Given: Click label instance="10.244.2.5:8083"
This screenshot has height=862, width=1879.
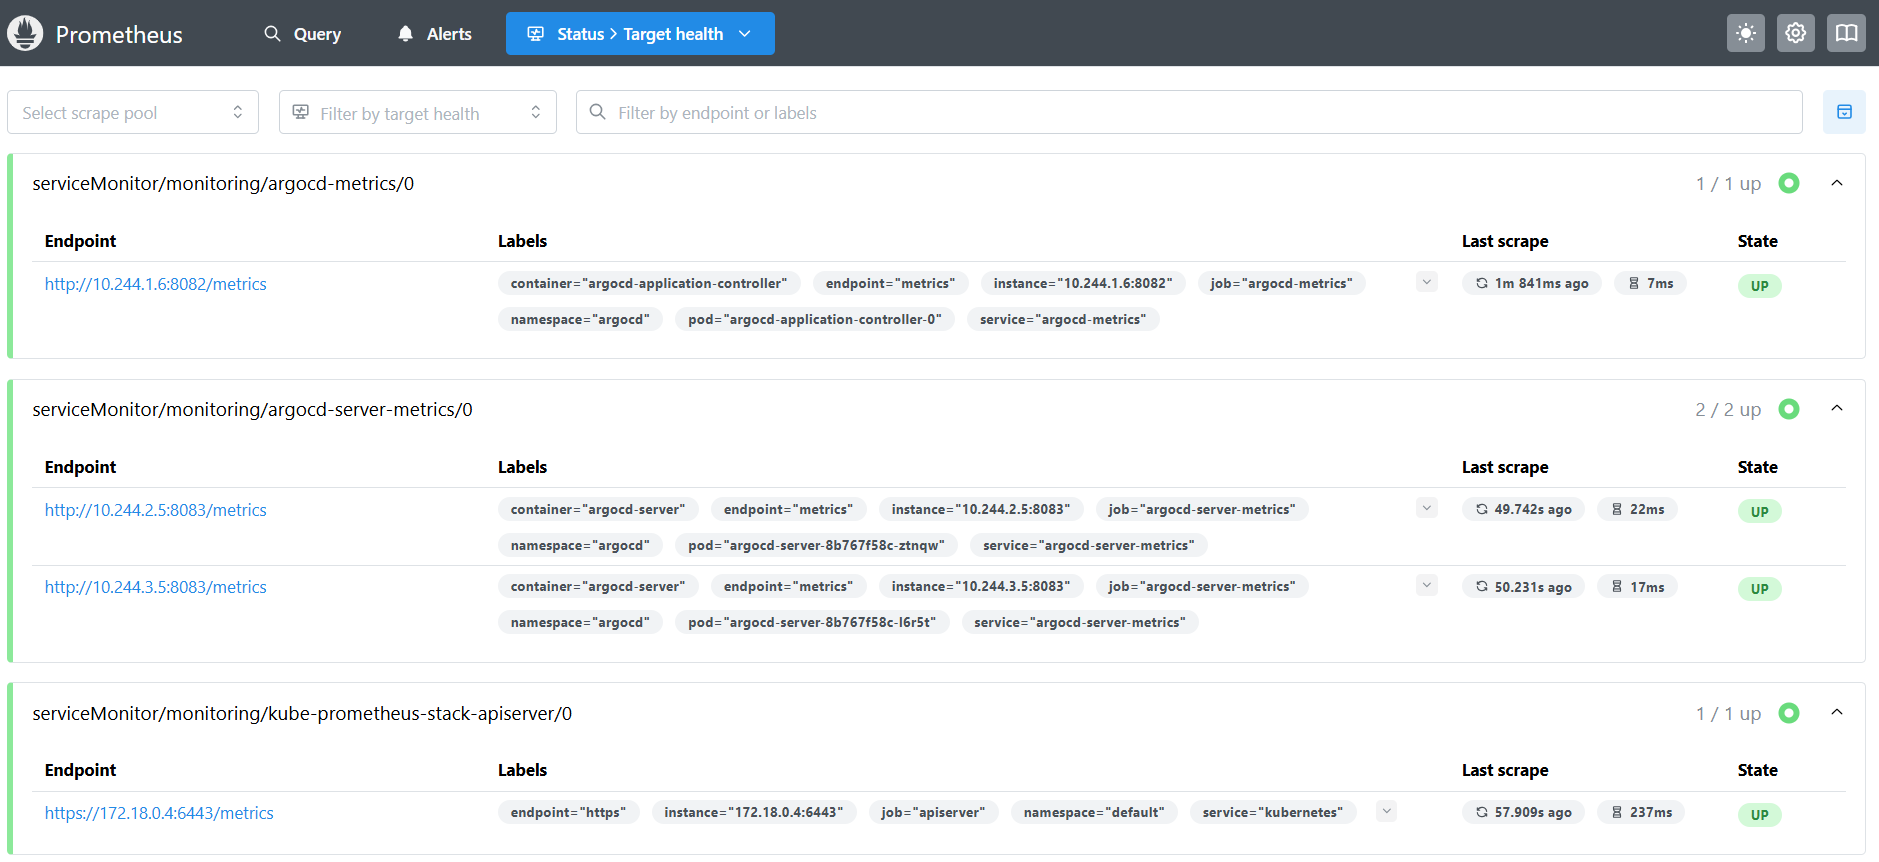Looking at the screenshot, I should point(981,509).
